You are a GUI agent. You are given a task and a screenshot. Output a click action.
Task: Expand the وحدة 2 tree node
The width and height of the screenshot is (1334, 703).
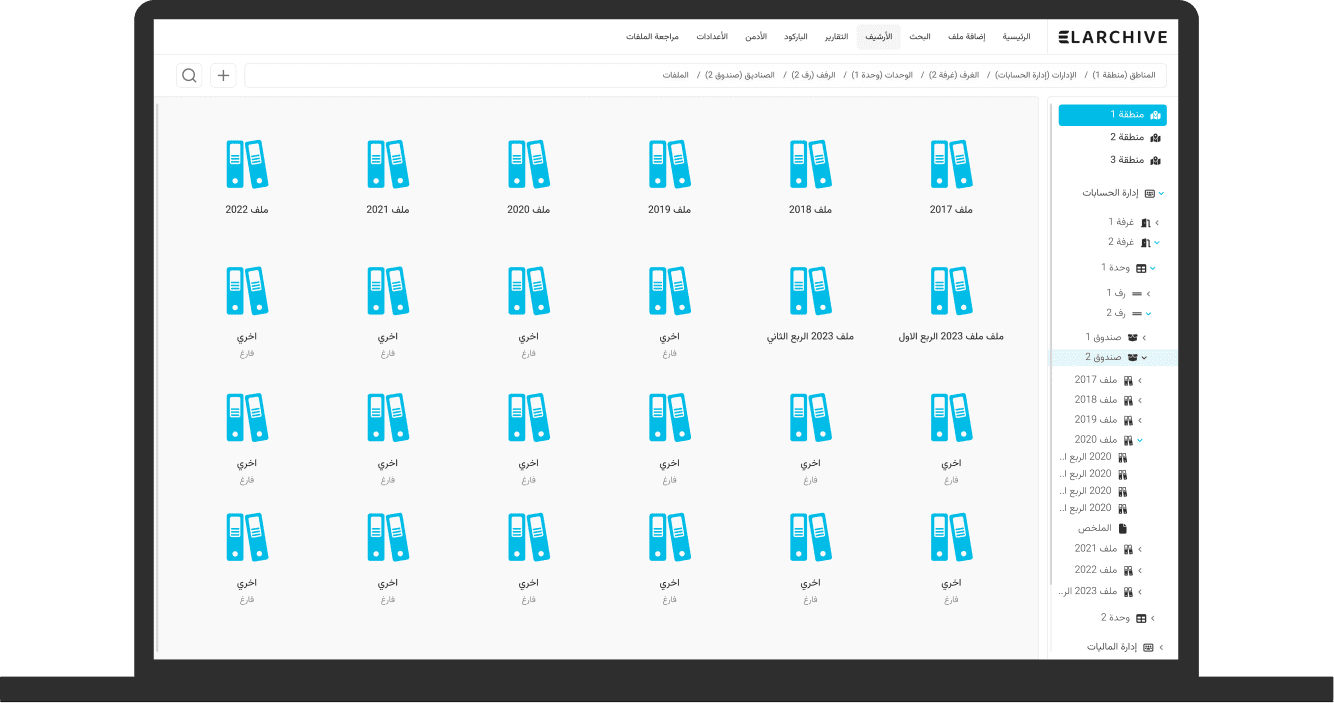1153,619
